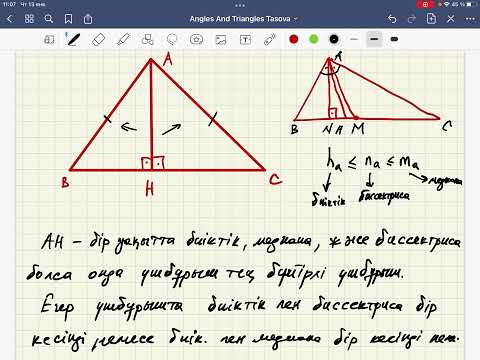This screenshot has height=360, width=480.
Task: Open the search magnifier
Action: click(49, 19)
